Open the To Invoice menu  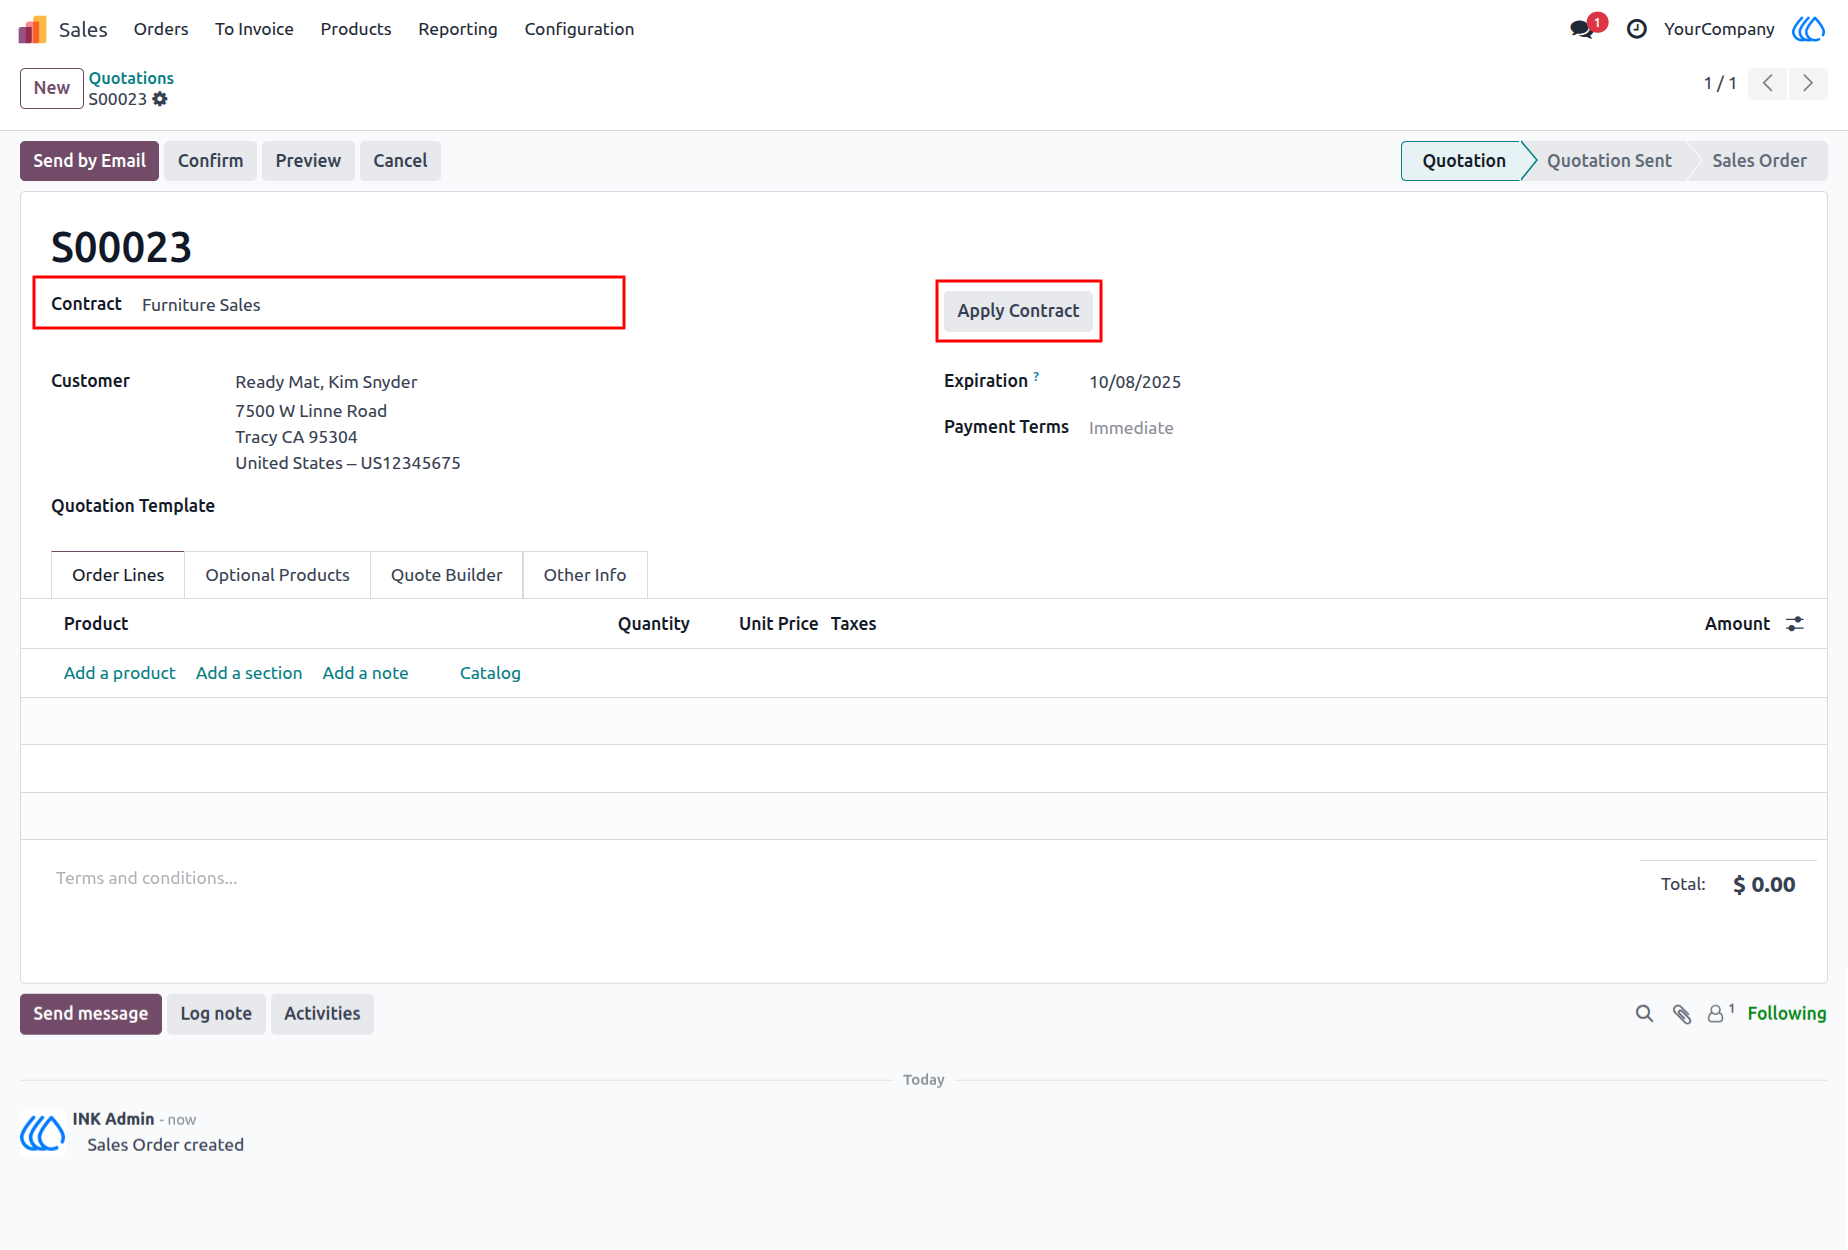254,29
